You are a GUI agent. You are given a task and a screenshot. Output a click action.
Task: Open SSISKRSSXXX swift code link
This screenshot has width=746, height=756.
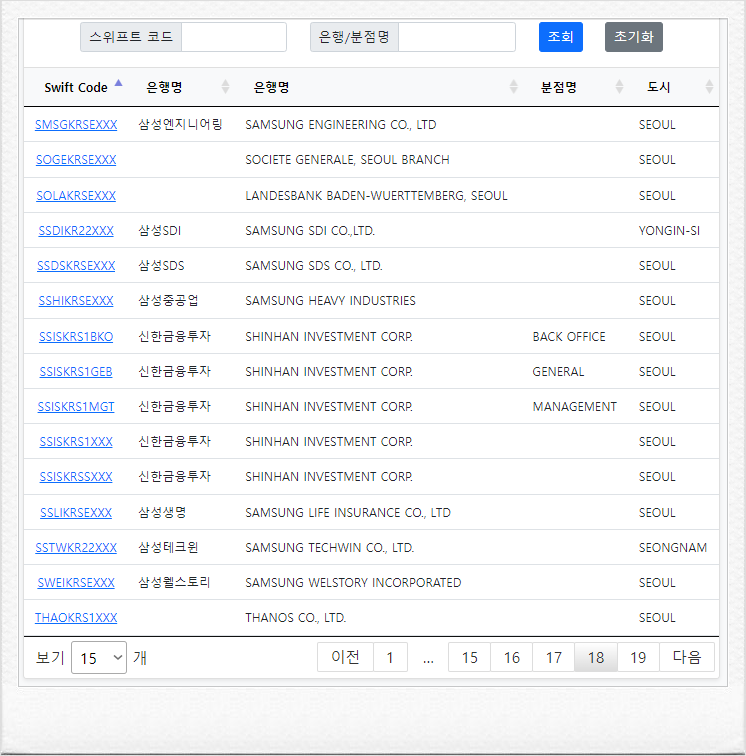point(76,477)
